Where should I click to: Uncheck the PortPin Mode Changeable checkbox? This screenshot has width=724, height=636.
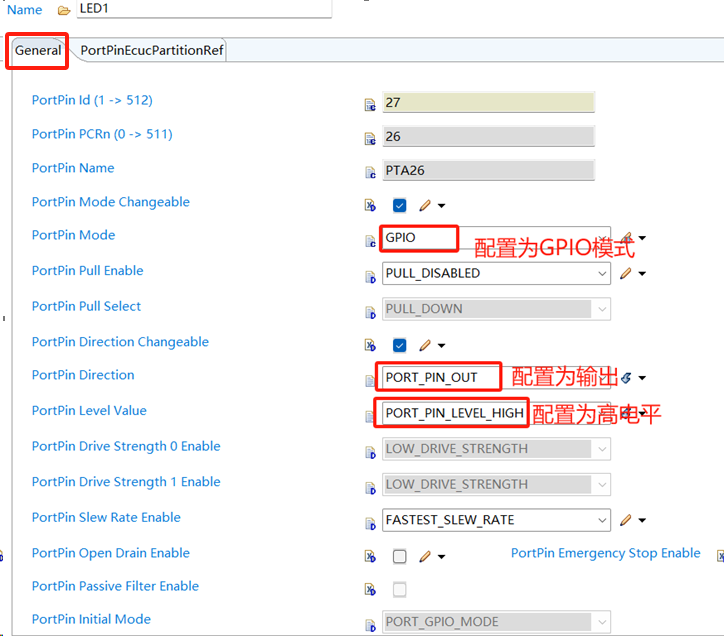pos(400,206)
